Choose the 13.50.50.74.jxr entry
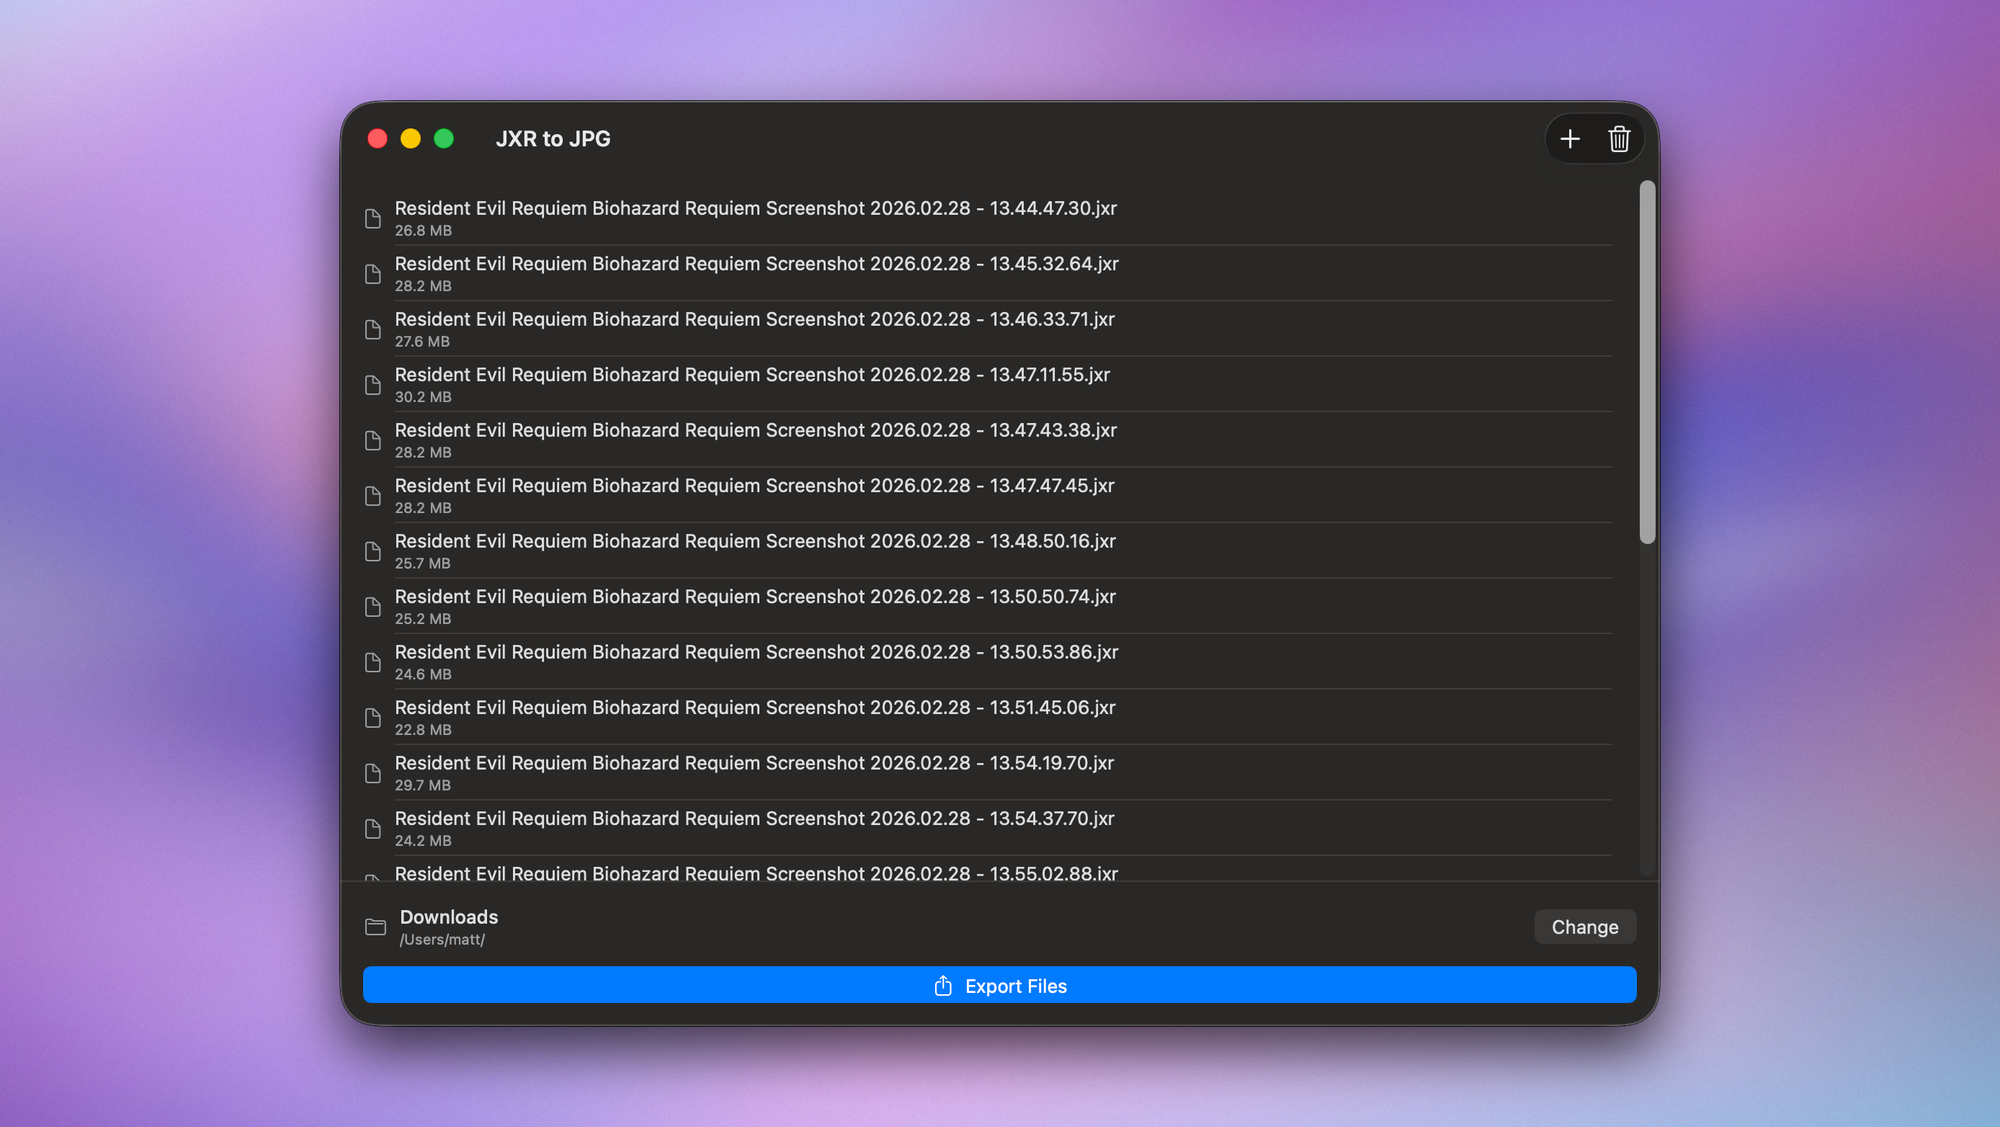 coord(755,606)
